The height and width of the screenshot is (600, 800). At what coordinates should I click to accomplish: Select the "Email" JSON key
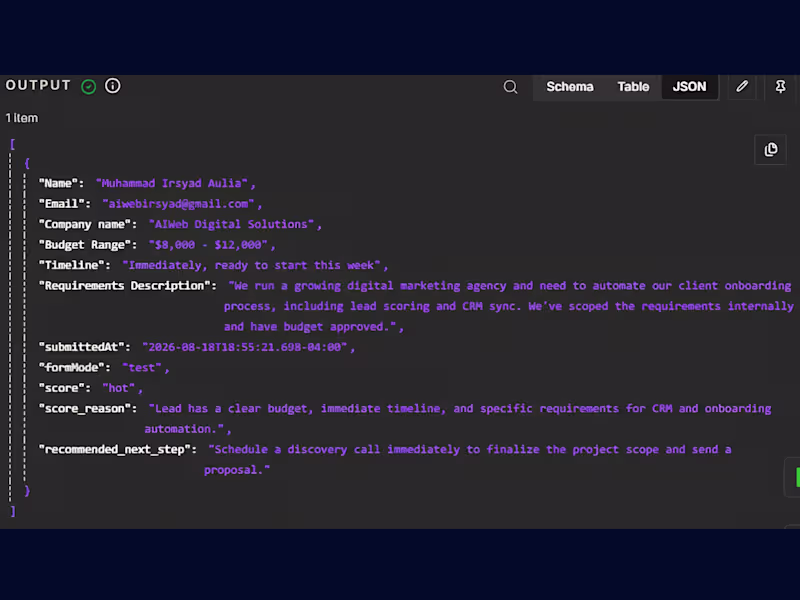[61, 204]
